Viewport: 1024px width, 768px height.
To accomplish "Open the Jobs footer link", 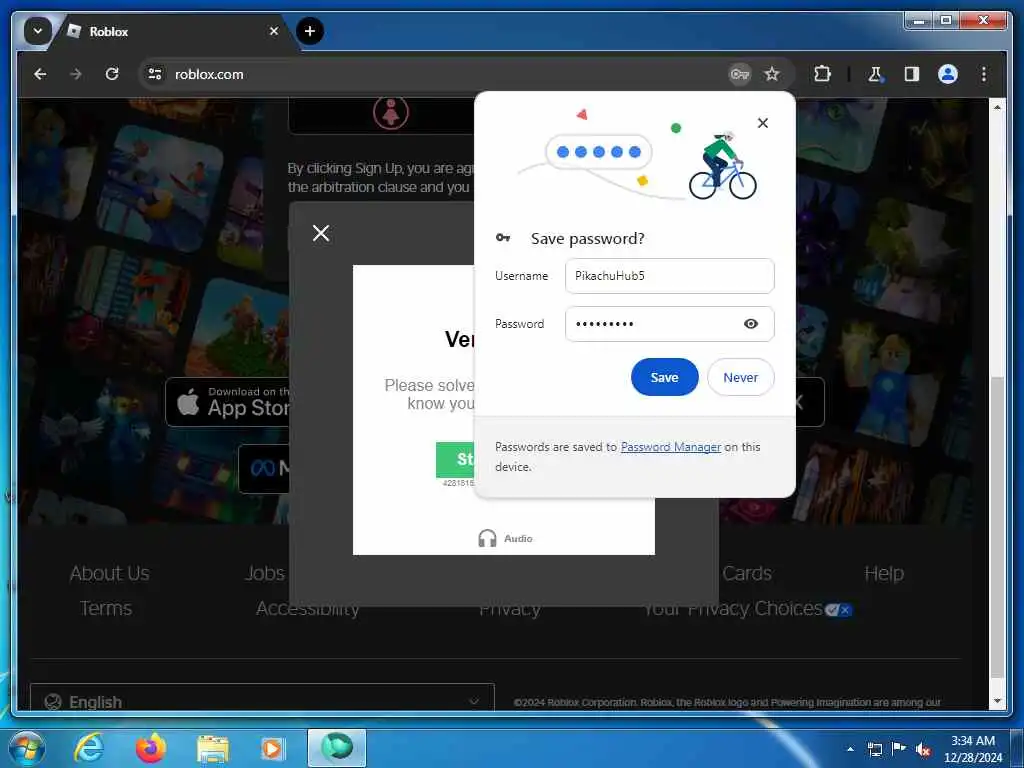I will (x=264, y=573).
